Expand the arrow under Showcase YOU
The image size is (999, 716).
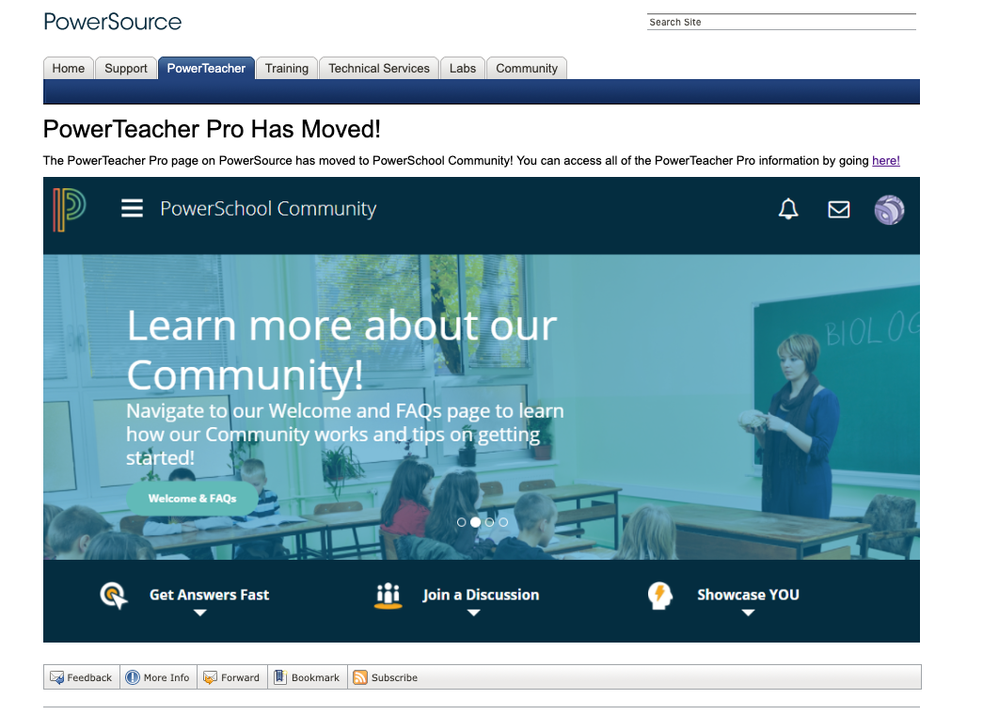748,613
